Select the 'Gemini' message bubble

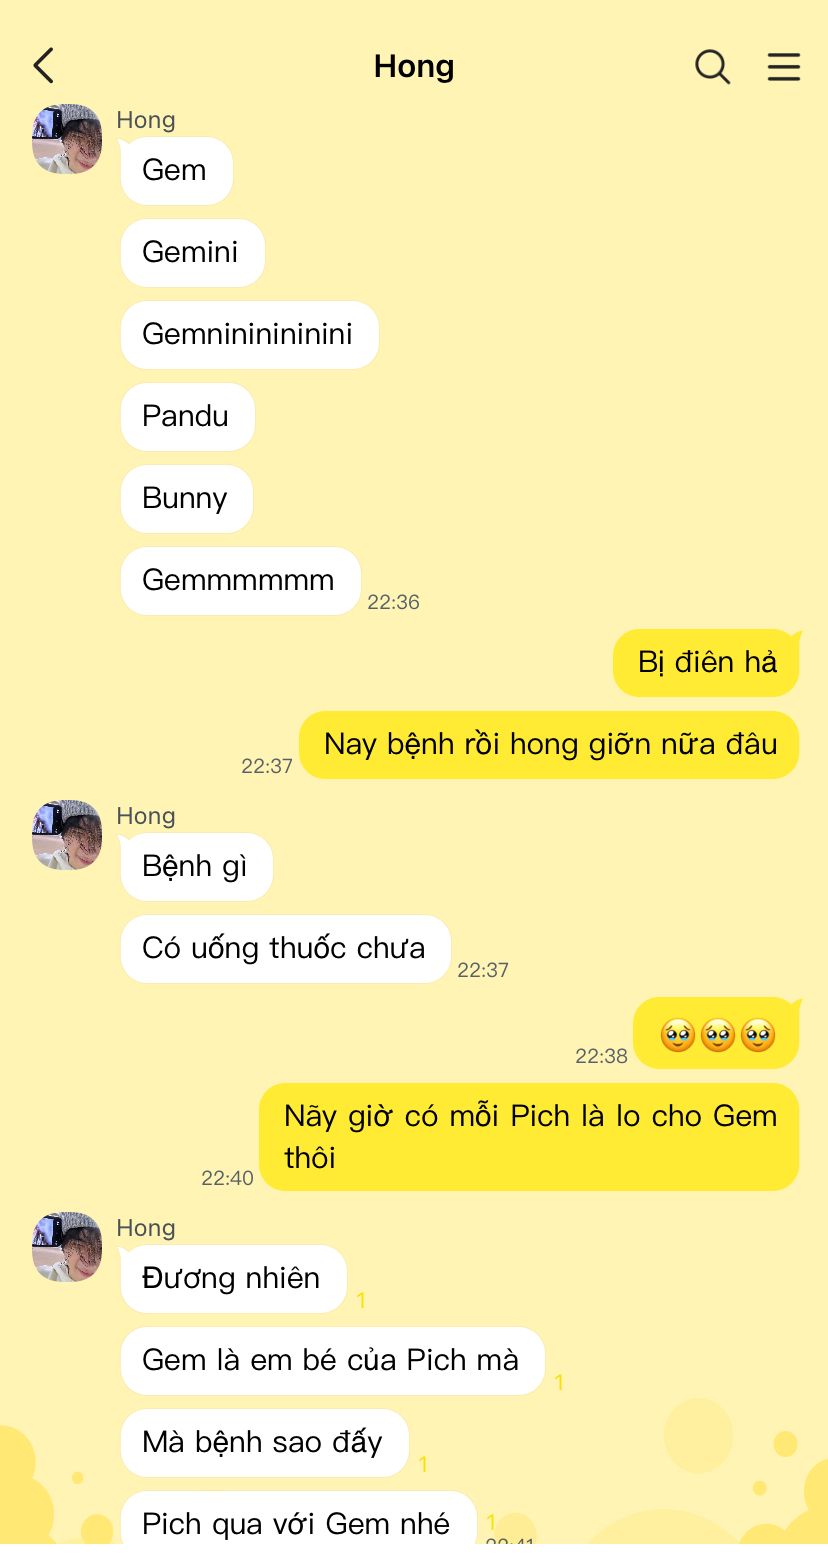coord(192,253)
